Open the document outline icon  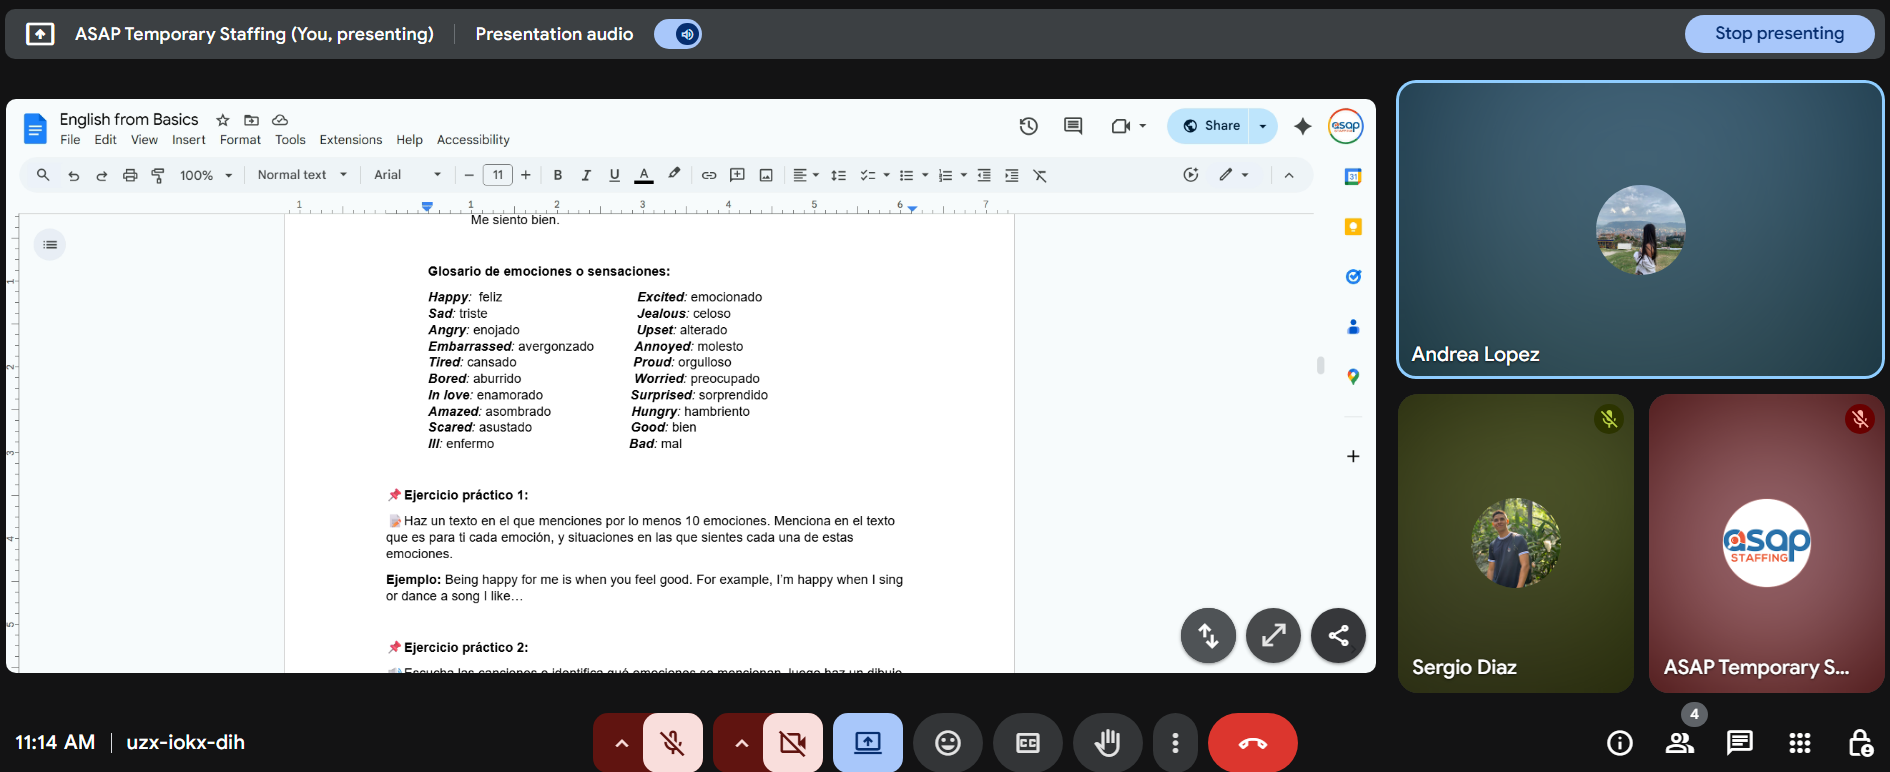(x=50, y=245)
